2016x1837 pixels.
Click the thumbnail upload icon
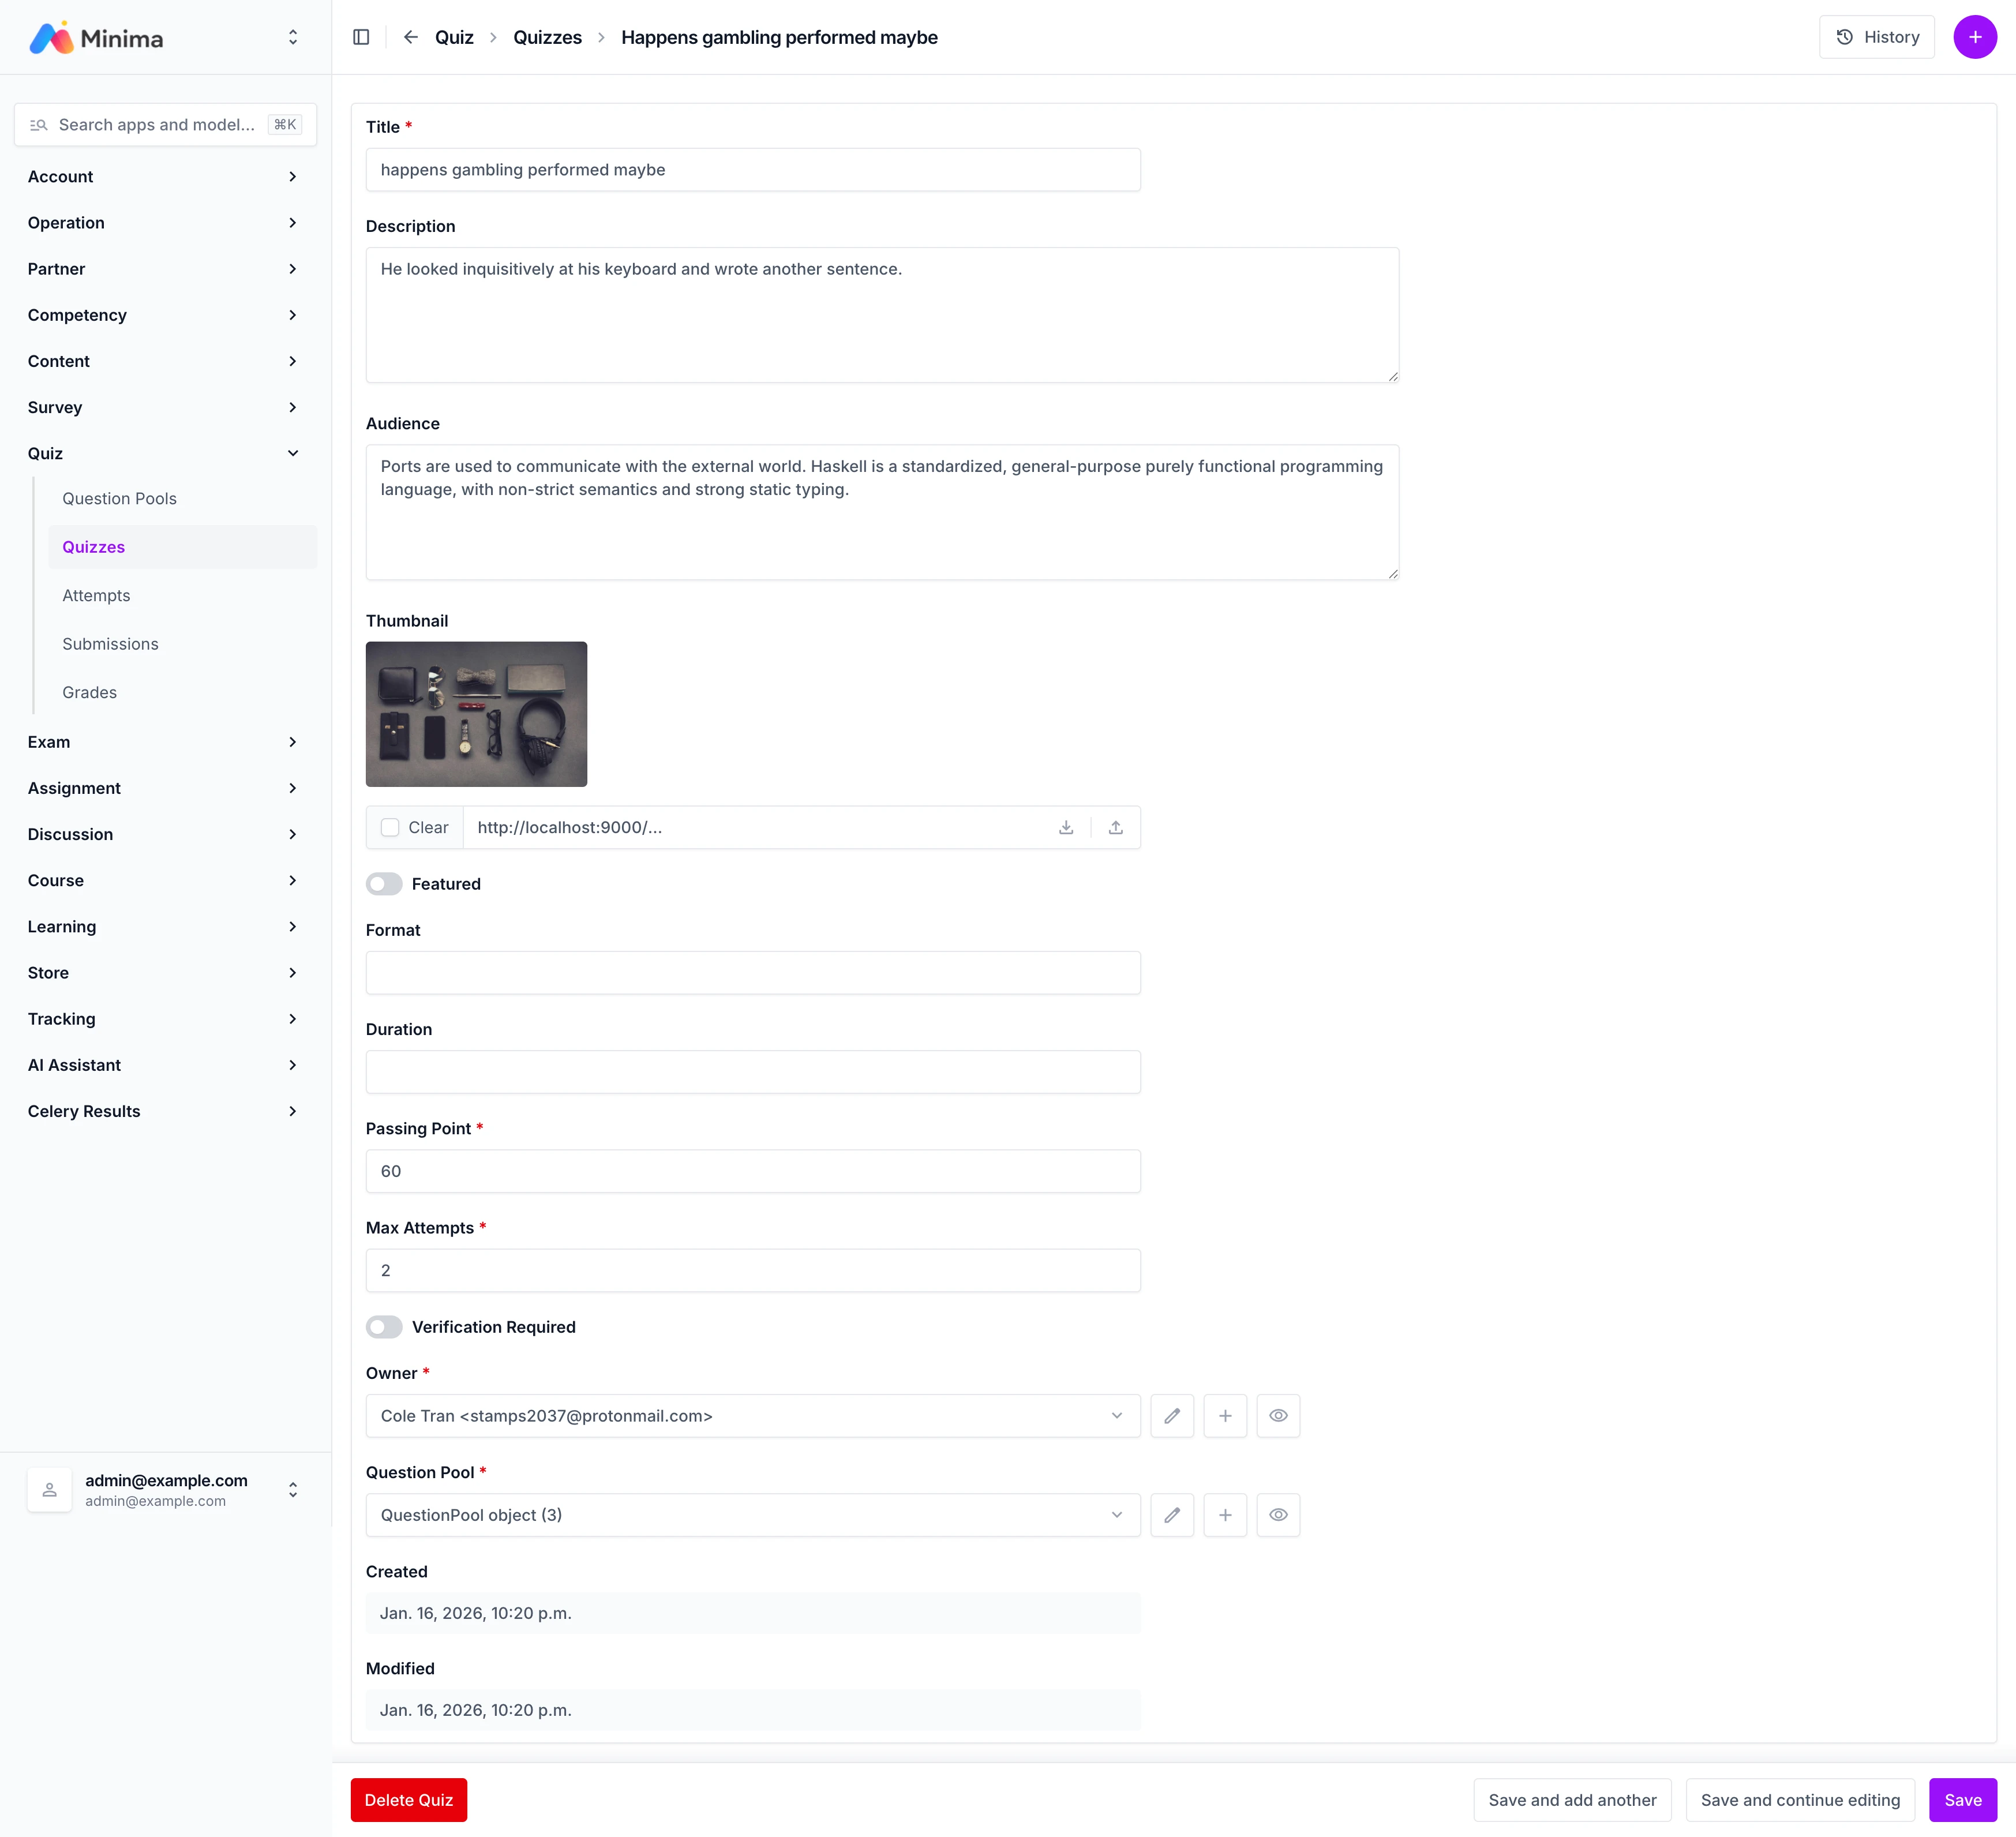tap(1115, 827)
